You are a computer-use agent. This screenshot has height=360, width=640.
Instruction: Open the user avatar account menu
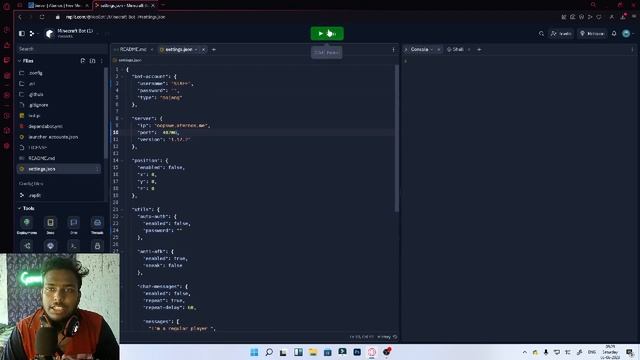(x=626, y=33)
